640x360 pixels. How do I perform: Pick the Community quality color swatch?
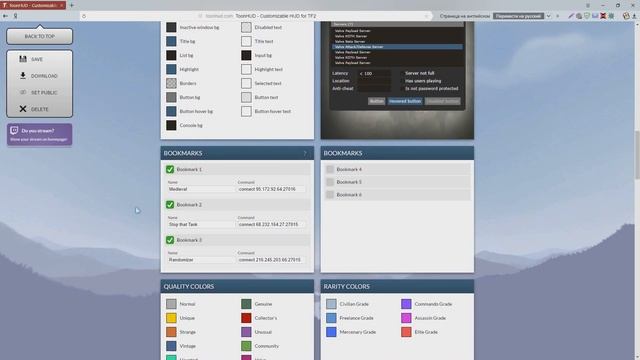click(246, 346)
